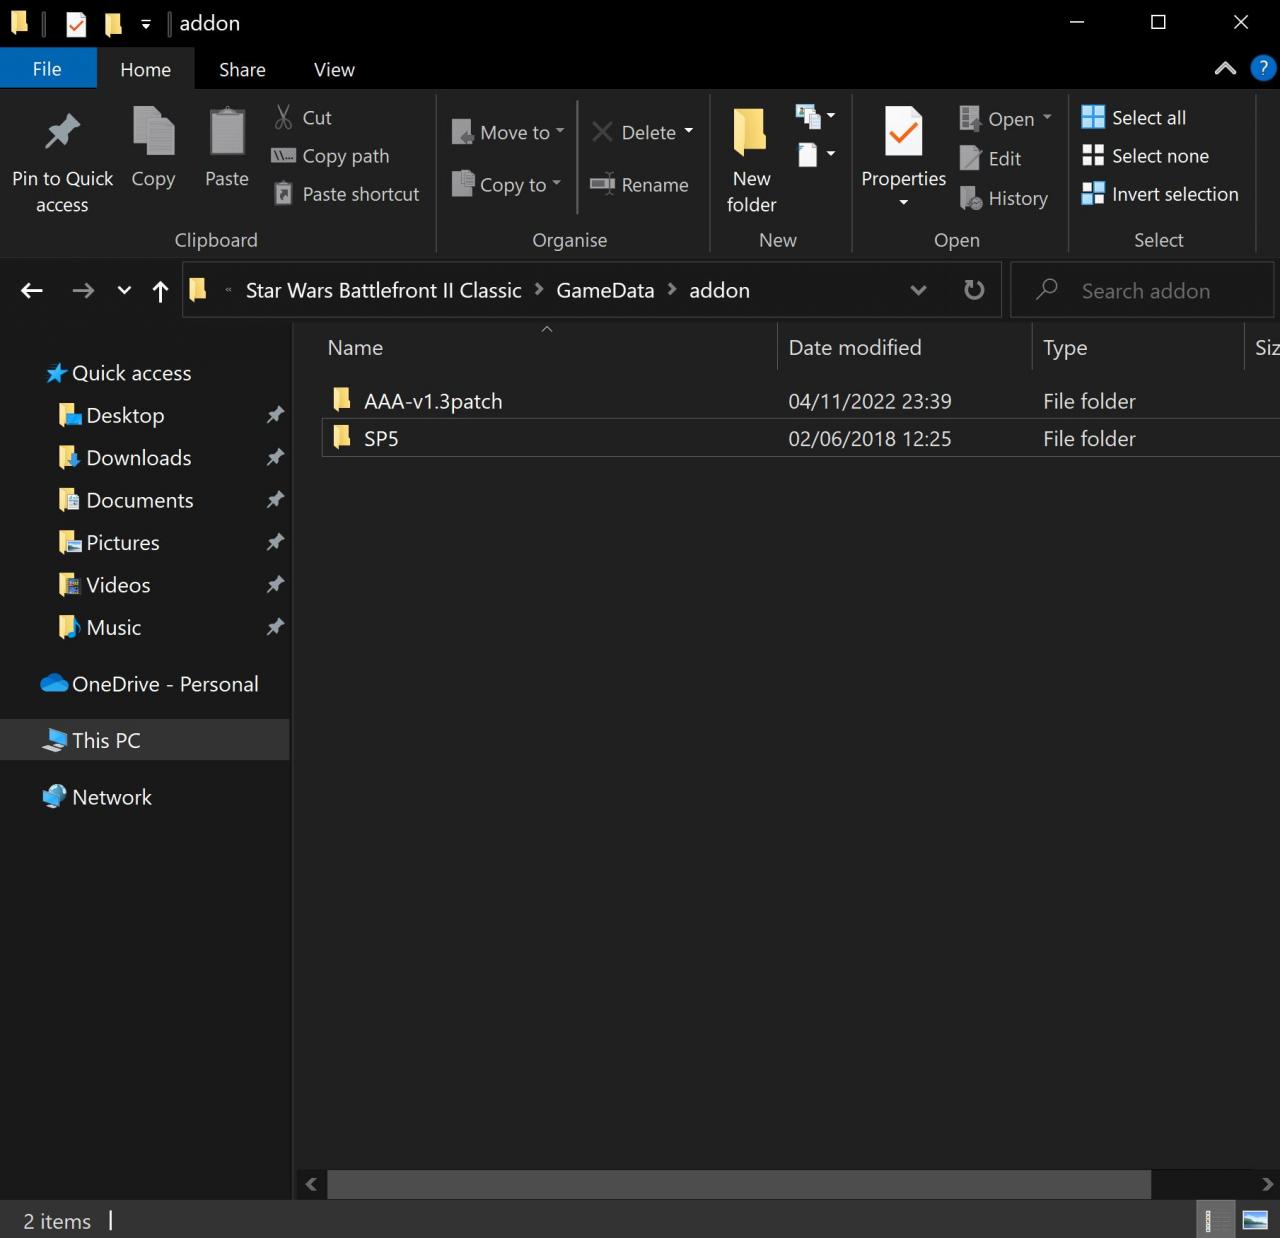This screenshot has height=1238, width=1280.
Task: Collapse the ribbon with the chevron
Action: coord(1225,68)
